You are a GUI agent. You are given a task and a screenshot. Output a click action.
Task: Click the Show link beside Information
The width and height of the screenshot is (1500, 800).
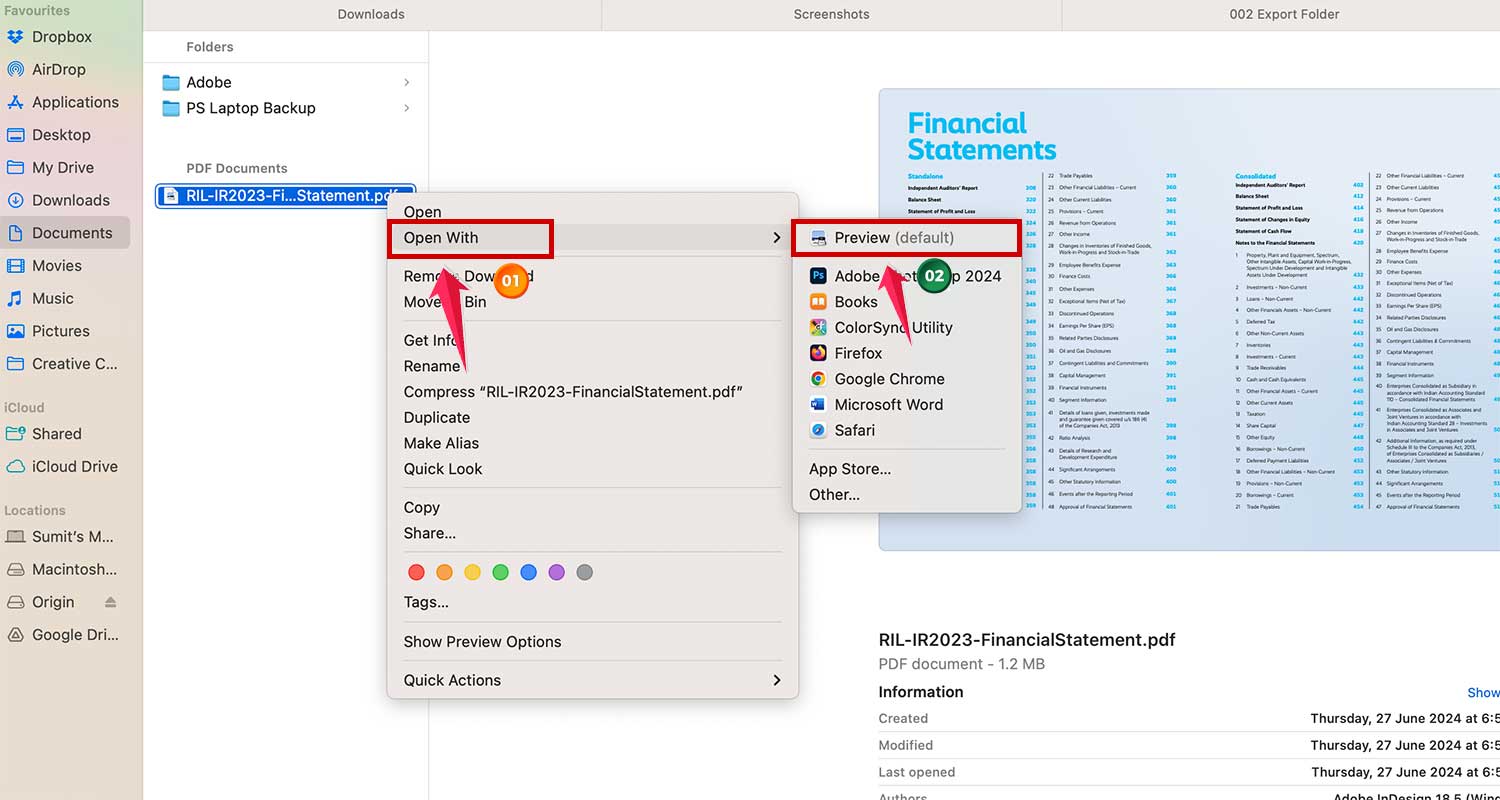[x=1482, y=692]
